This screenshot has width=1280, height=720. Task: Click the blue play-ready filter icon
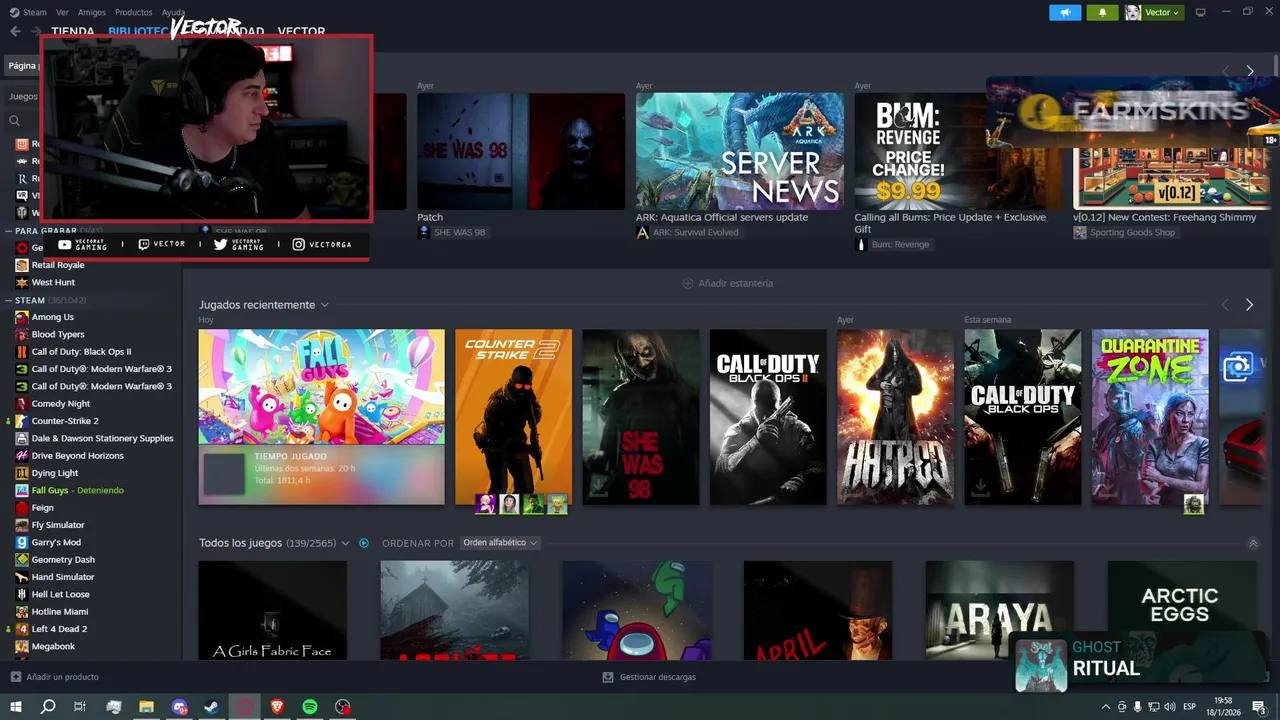[x=364, y=543]
